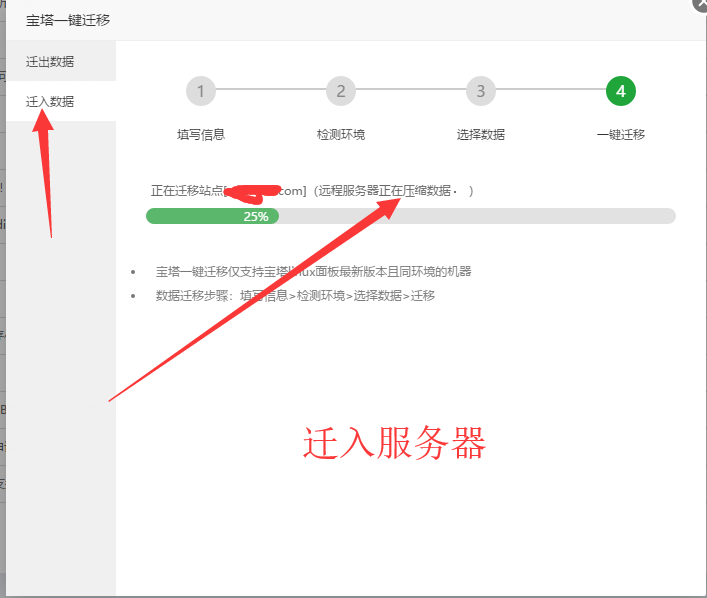Click the 填写信息 step label

pos(201,134)
